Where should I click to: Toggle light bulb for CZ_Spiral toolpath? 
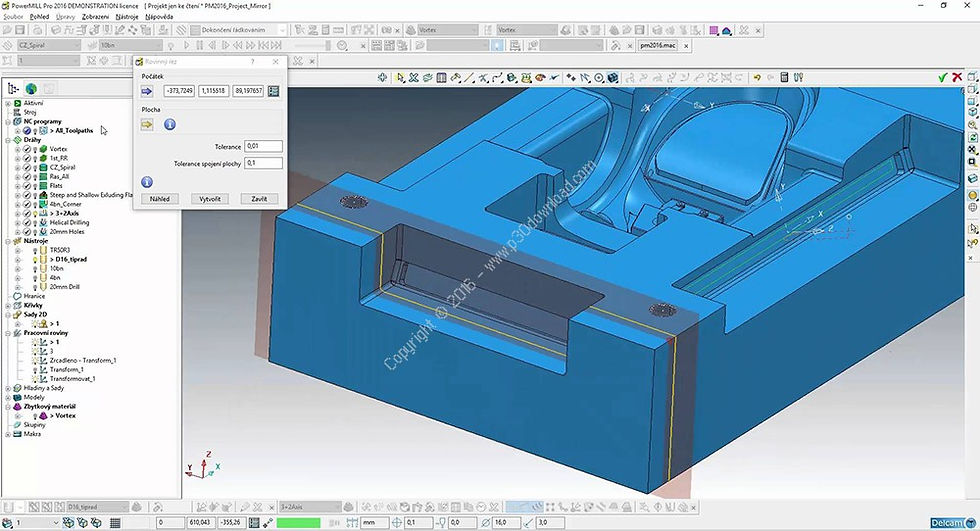(35, 167)
